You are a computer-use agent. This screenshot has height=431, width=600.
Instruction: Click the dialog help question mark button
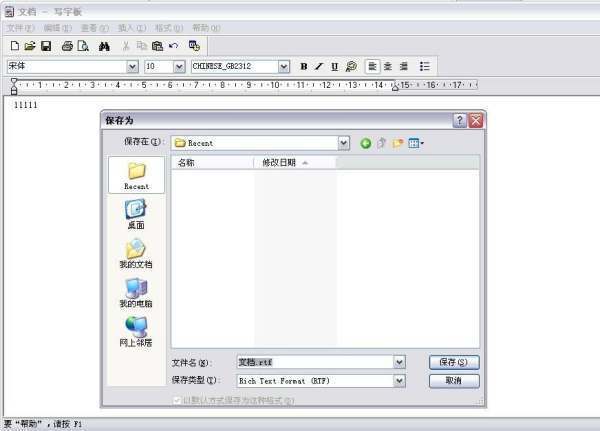click(x=459, y=121)
